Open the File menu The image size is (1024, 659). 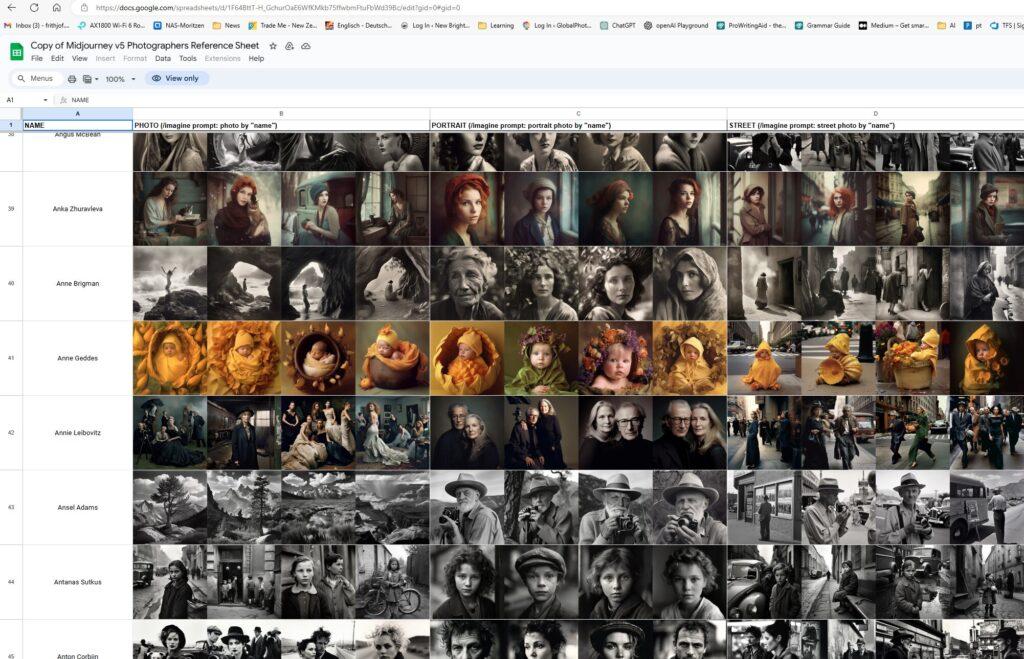37,59
